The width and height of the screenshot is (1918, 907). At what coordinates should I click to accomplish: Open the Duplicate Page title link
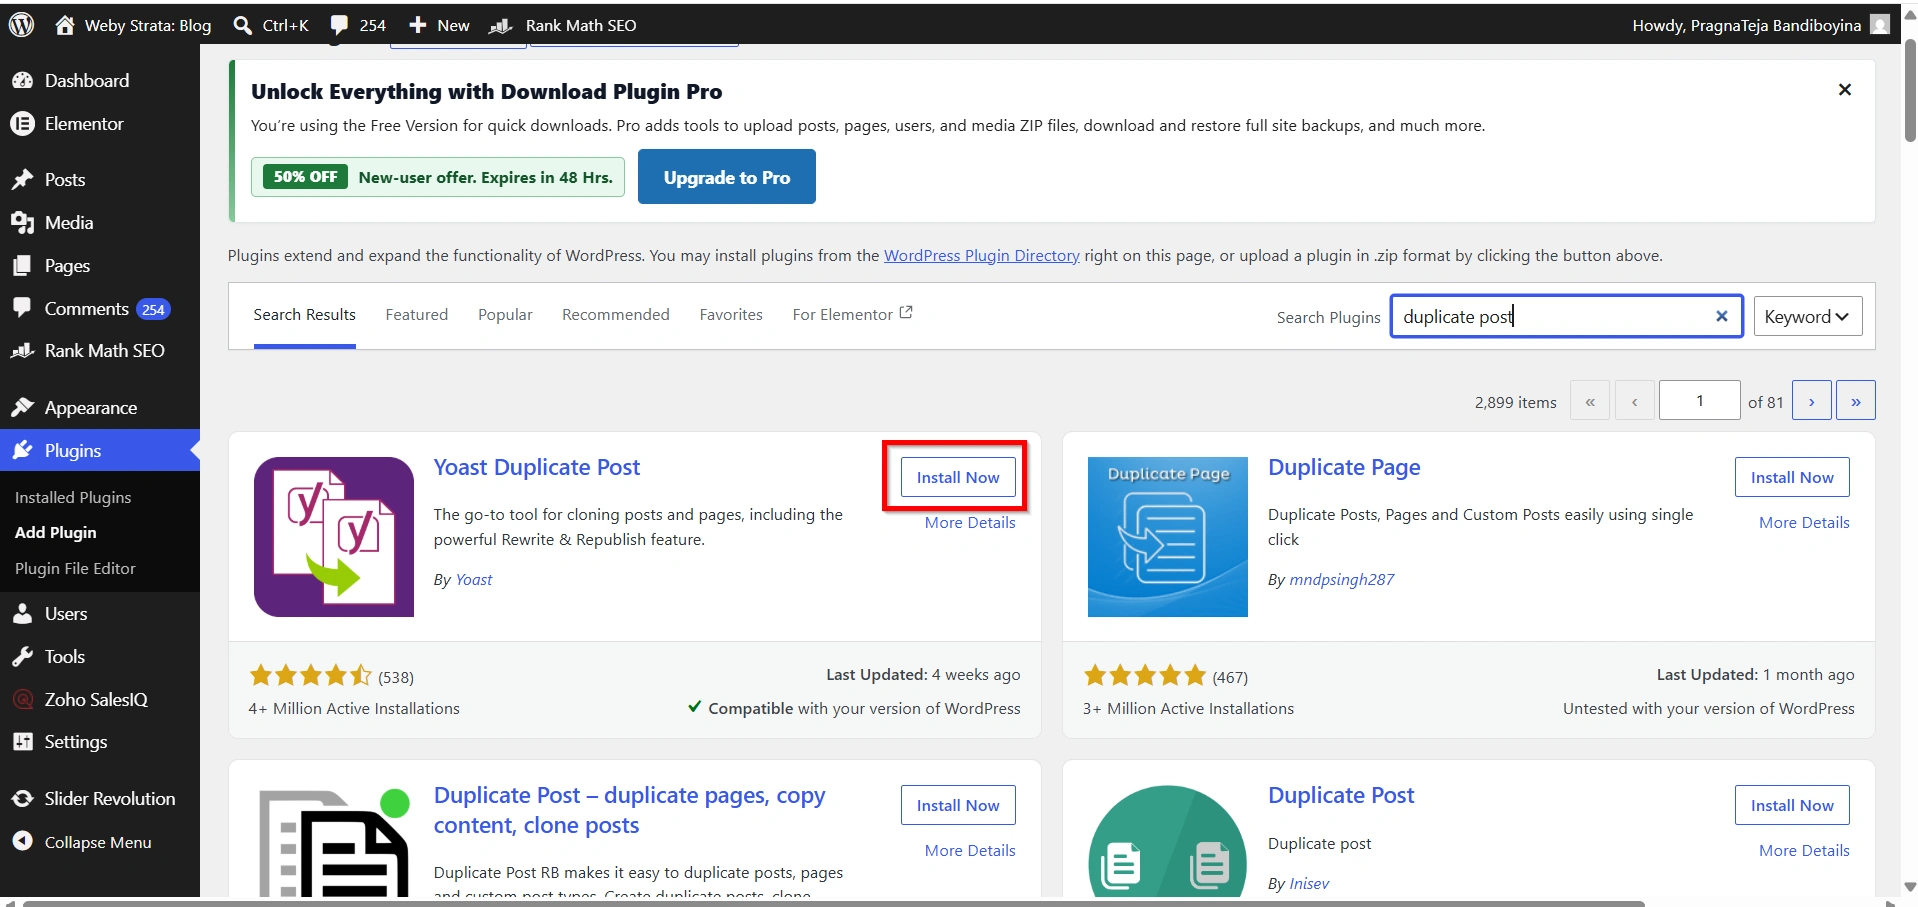pyautogui.click(x=1344, y=467)
